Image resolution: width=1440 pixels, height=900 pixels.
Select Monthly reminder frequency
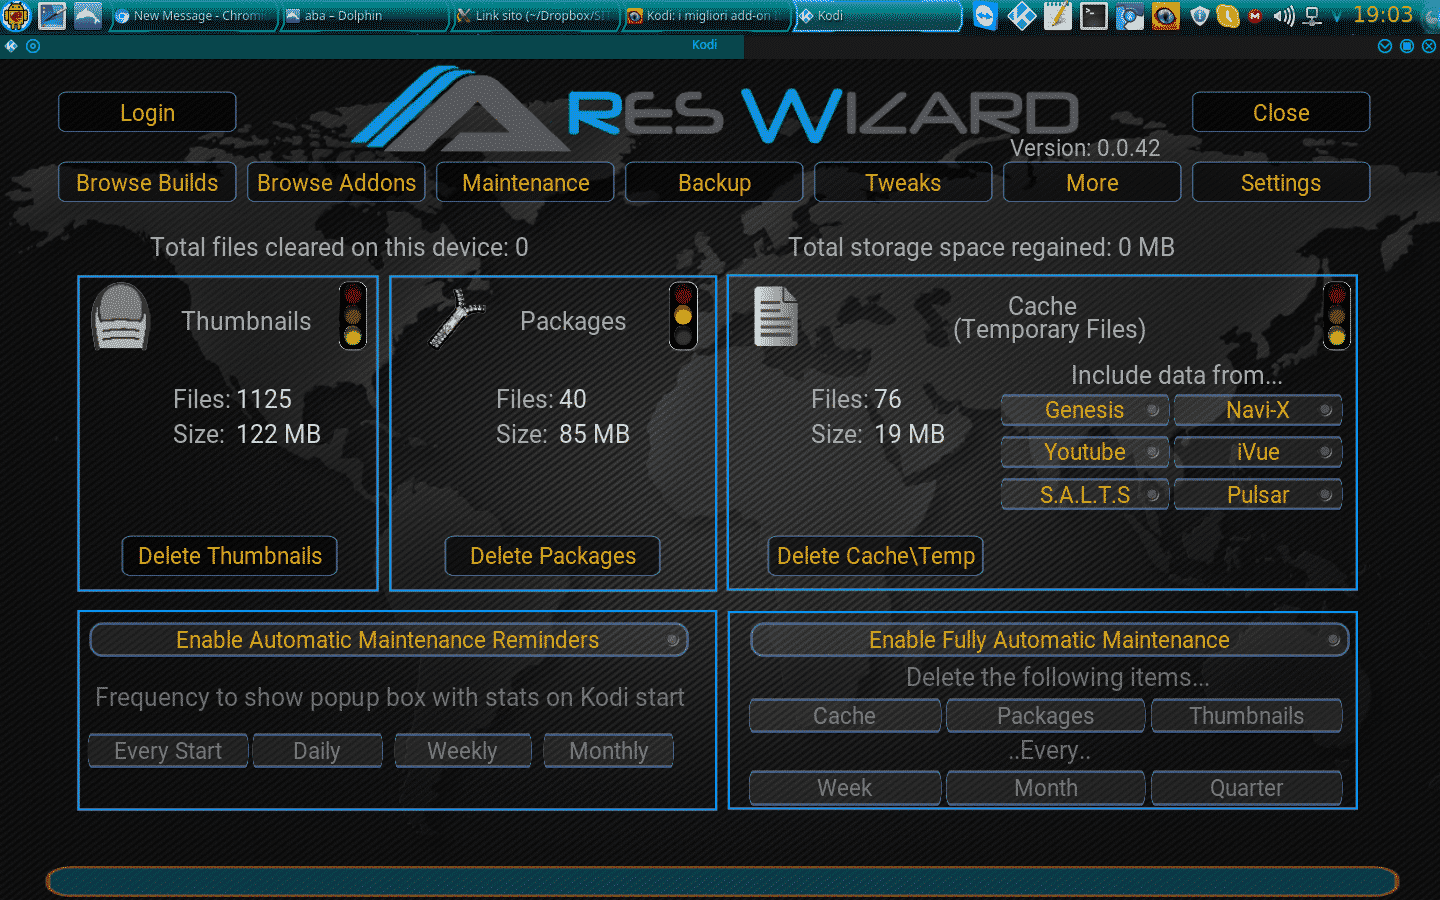[x=608, y=750]
